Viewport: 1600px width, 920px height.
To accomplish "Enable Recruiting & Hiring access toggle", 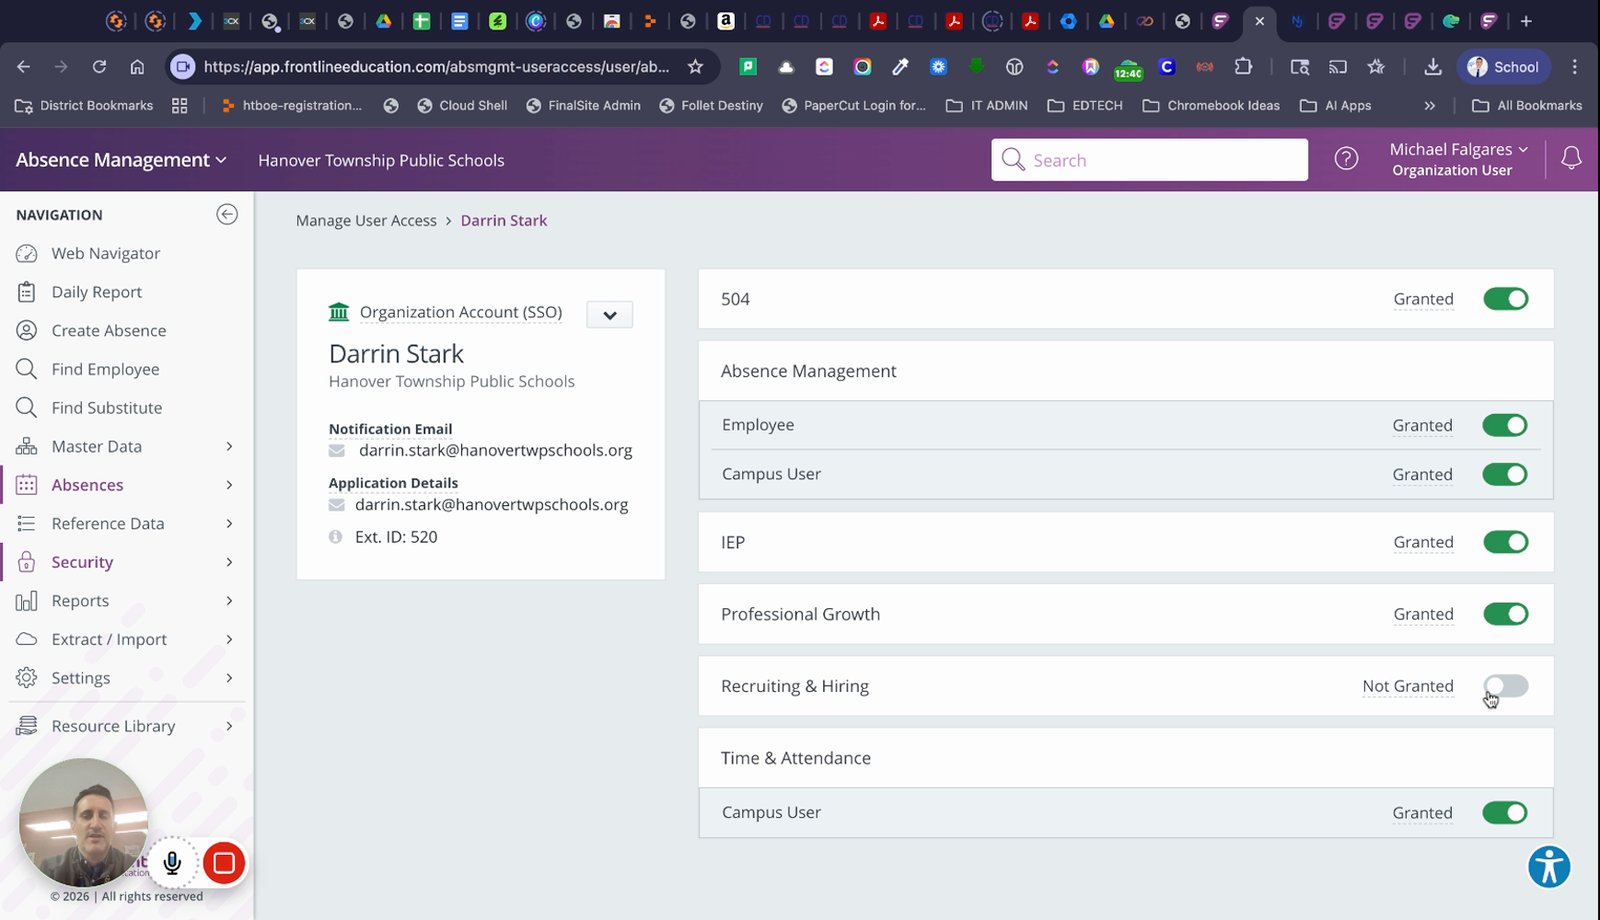I will point(1505,686).
